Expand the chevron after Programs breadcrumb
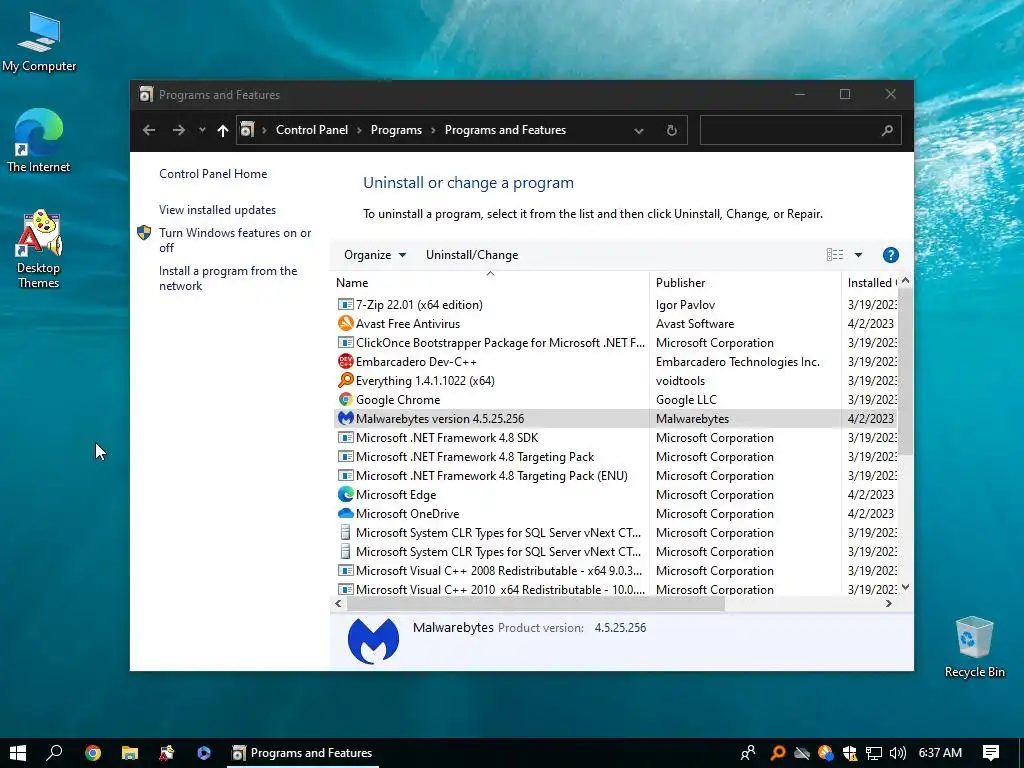 pos(433,130)
